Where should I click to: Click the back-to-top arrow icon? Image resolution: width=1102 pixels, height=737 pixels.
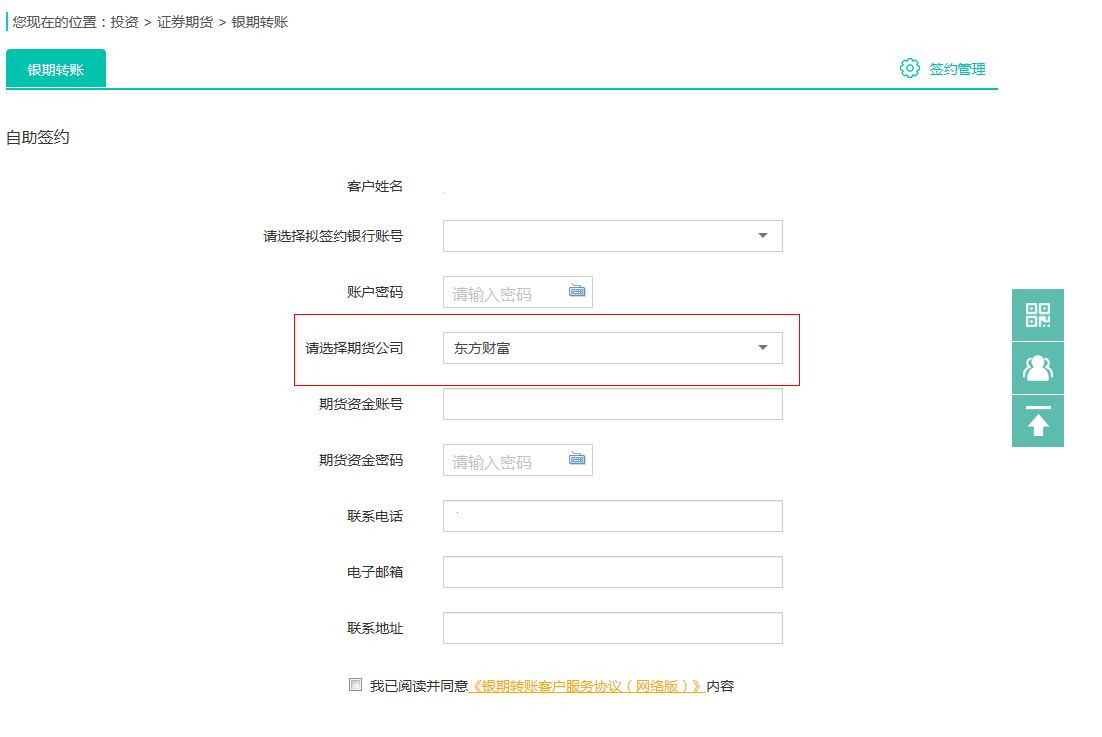1037,422
